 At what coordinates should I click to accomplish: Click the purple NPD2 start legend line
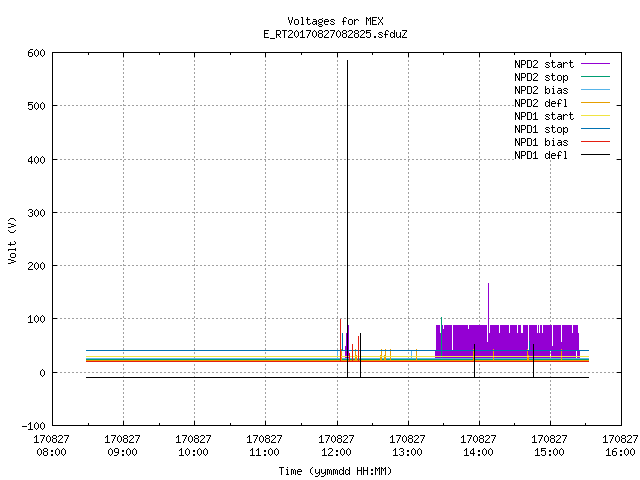click(596, 64)
